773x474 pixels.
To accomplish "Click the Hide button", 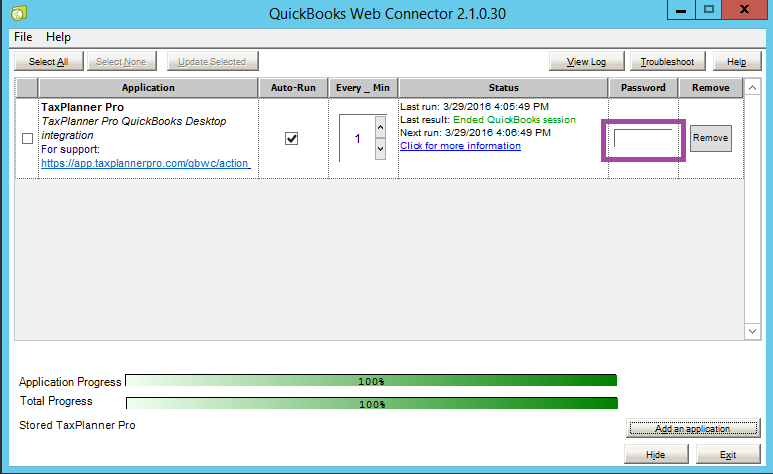I will (656, 454).
